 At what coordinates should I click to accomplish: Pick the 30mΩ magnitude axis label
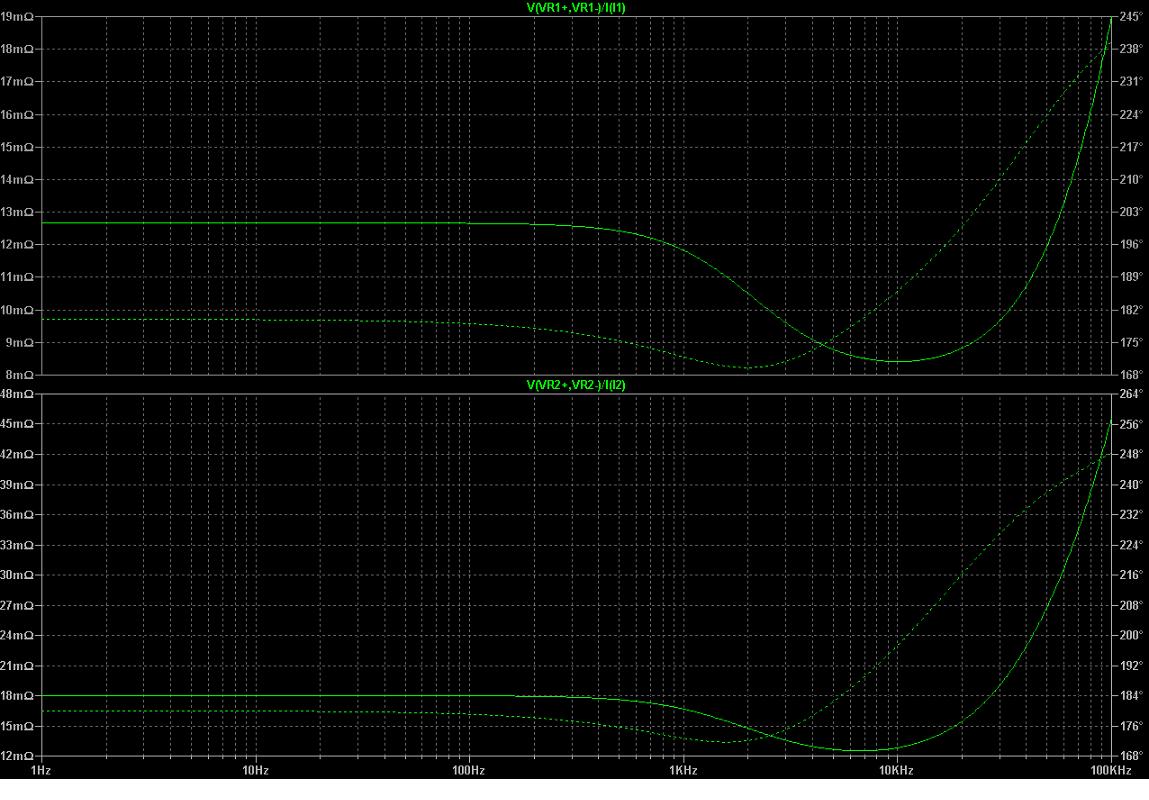click(17, 575)
